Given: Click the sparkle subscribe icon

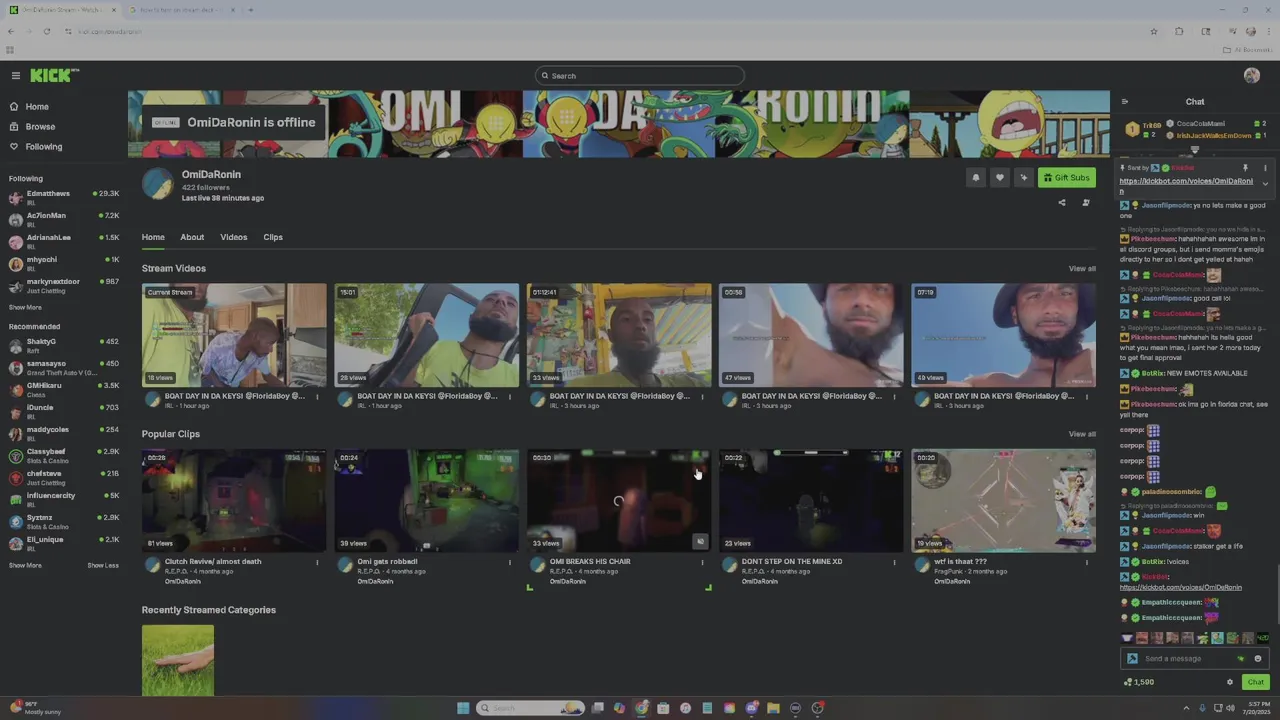Looking at the screenshot, I should point(1023,178).
